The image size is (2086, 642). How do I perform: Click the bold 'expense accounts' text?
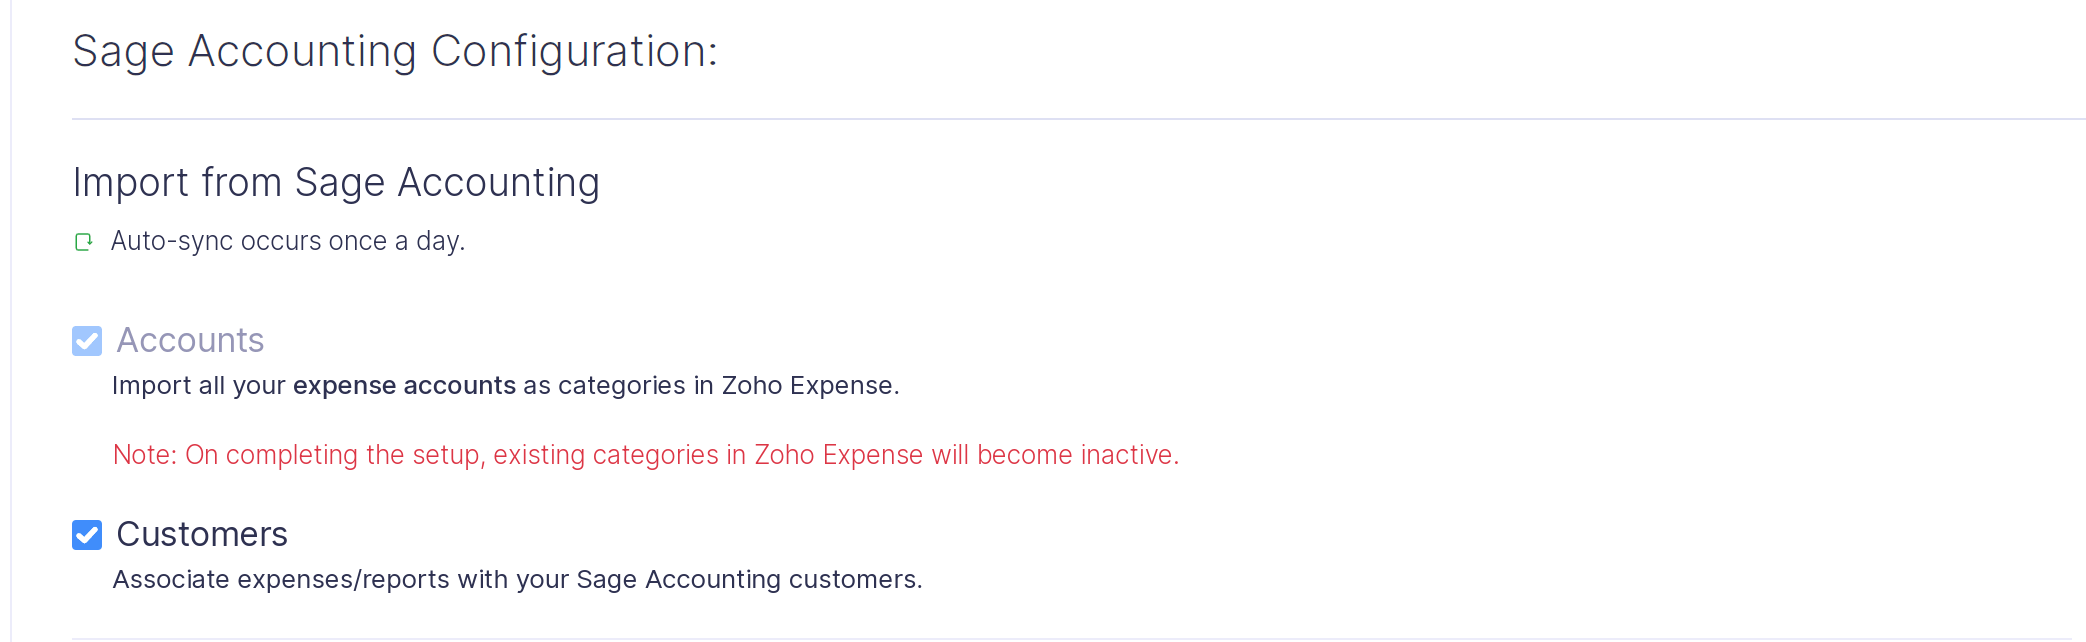click(x=404, y=386)
